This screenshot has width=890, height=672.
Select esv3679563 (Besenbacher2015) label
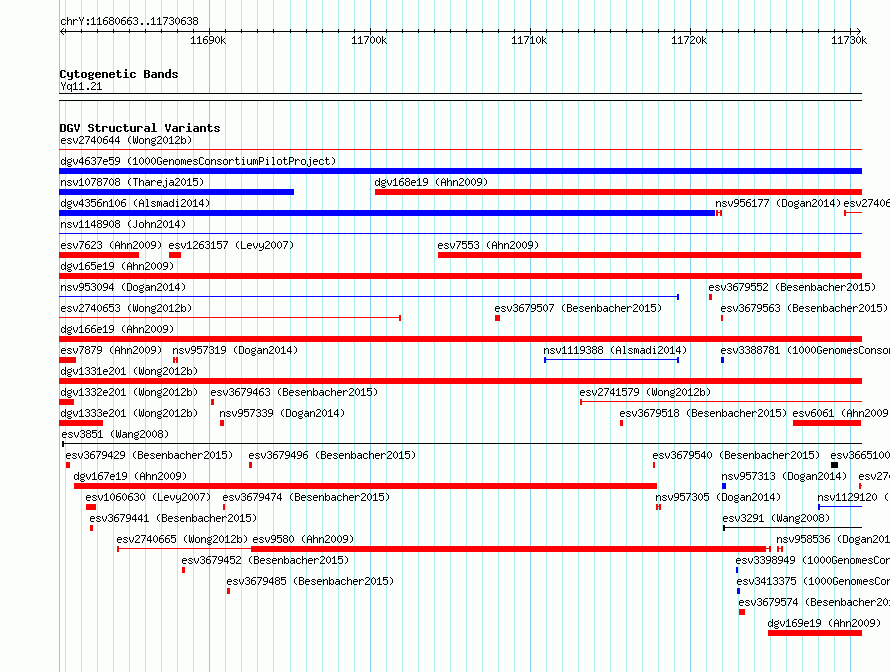point(804,308)
